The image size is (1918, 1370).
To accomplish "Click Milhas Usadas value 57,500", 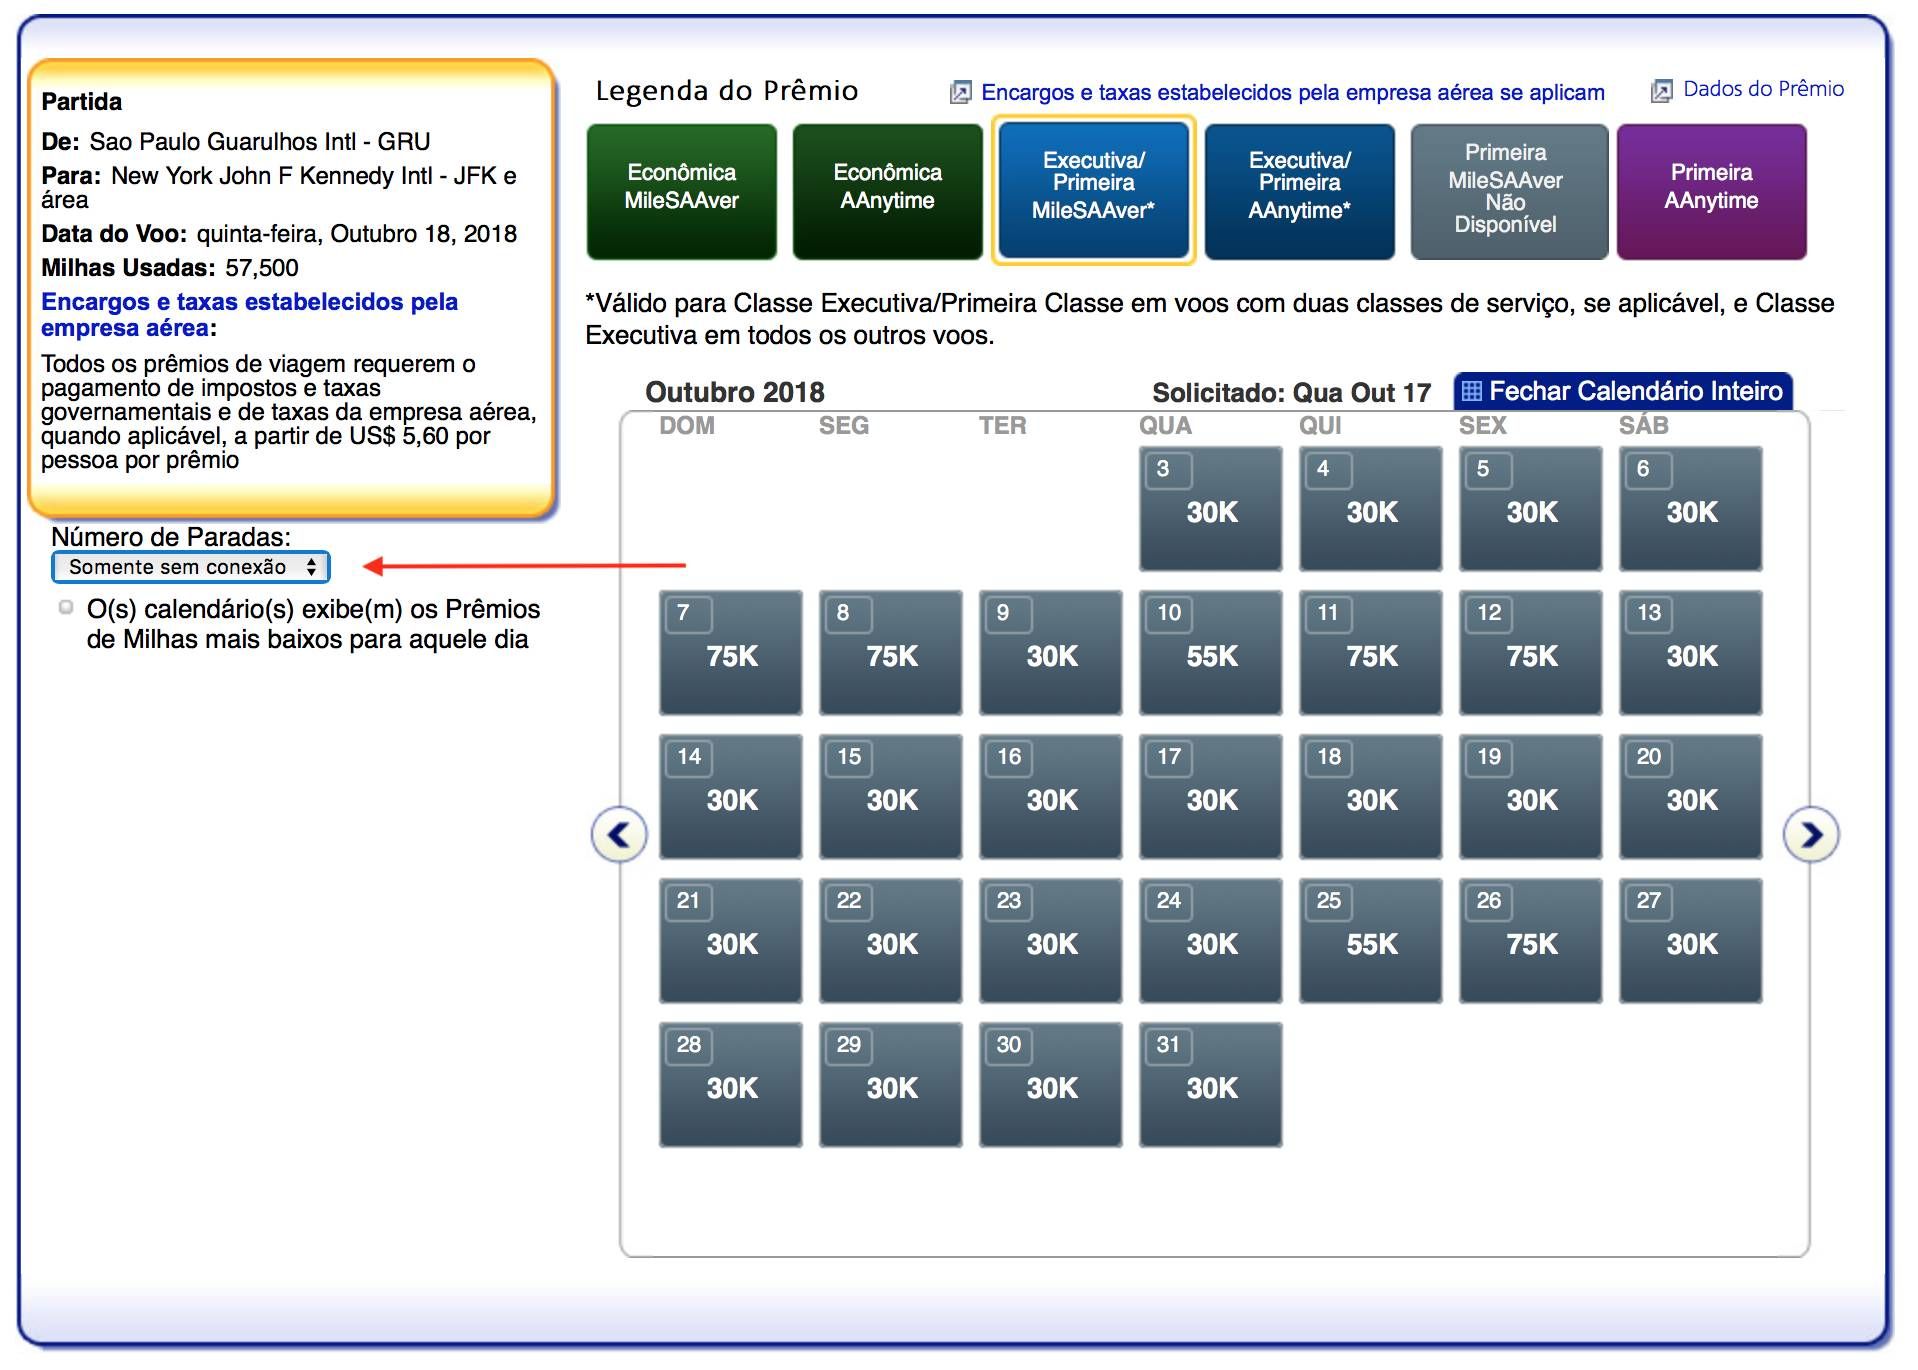I will coord(262,268).
